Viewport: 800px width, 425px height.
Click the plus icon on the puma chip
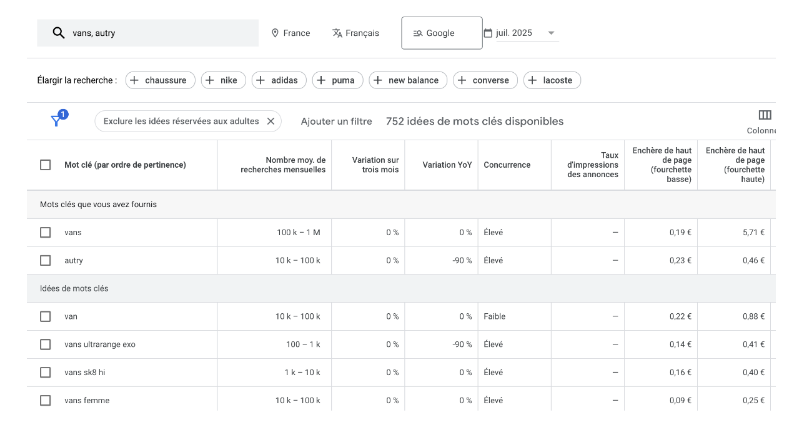(x=321, y=80)
